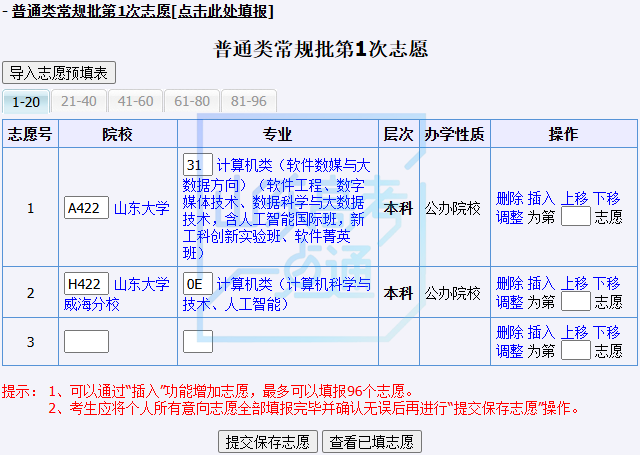
Task: Click 插入 link for choice 2
Action: [x=541, y=284]
